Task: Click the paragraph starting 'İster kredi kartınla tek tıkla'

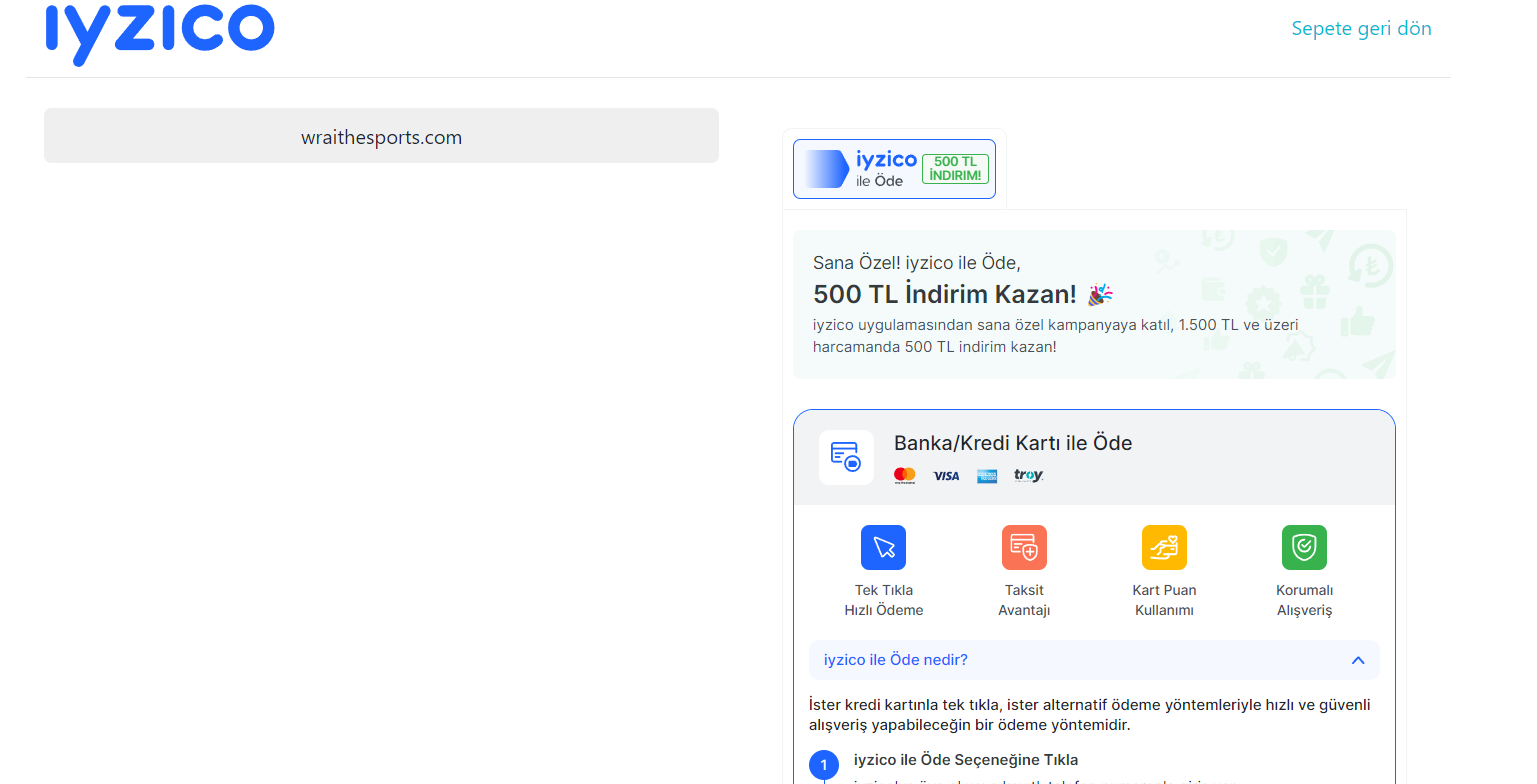Action: click(1090, 715)
